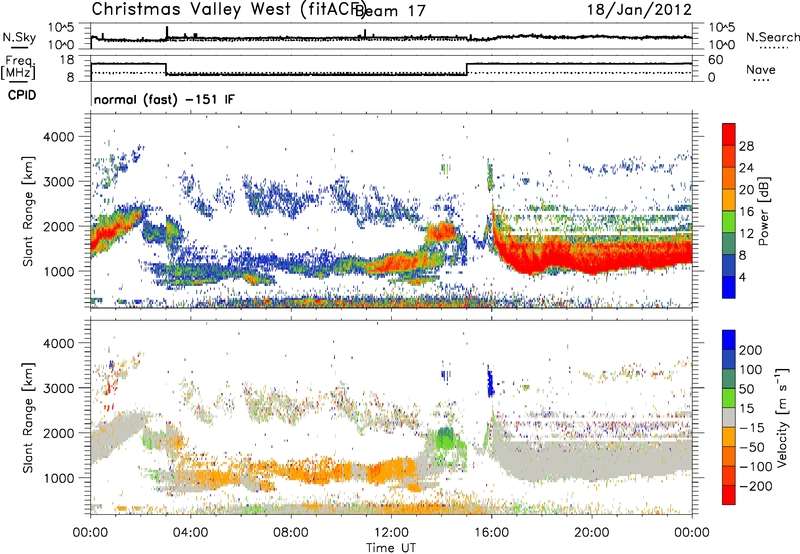Click the 'Power [dB]' color bar label
This screenshot has height=554, width=800.
click(763, 211)
